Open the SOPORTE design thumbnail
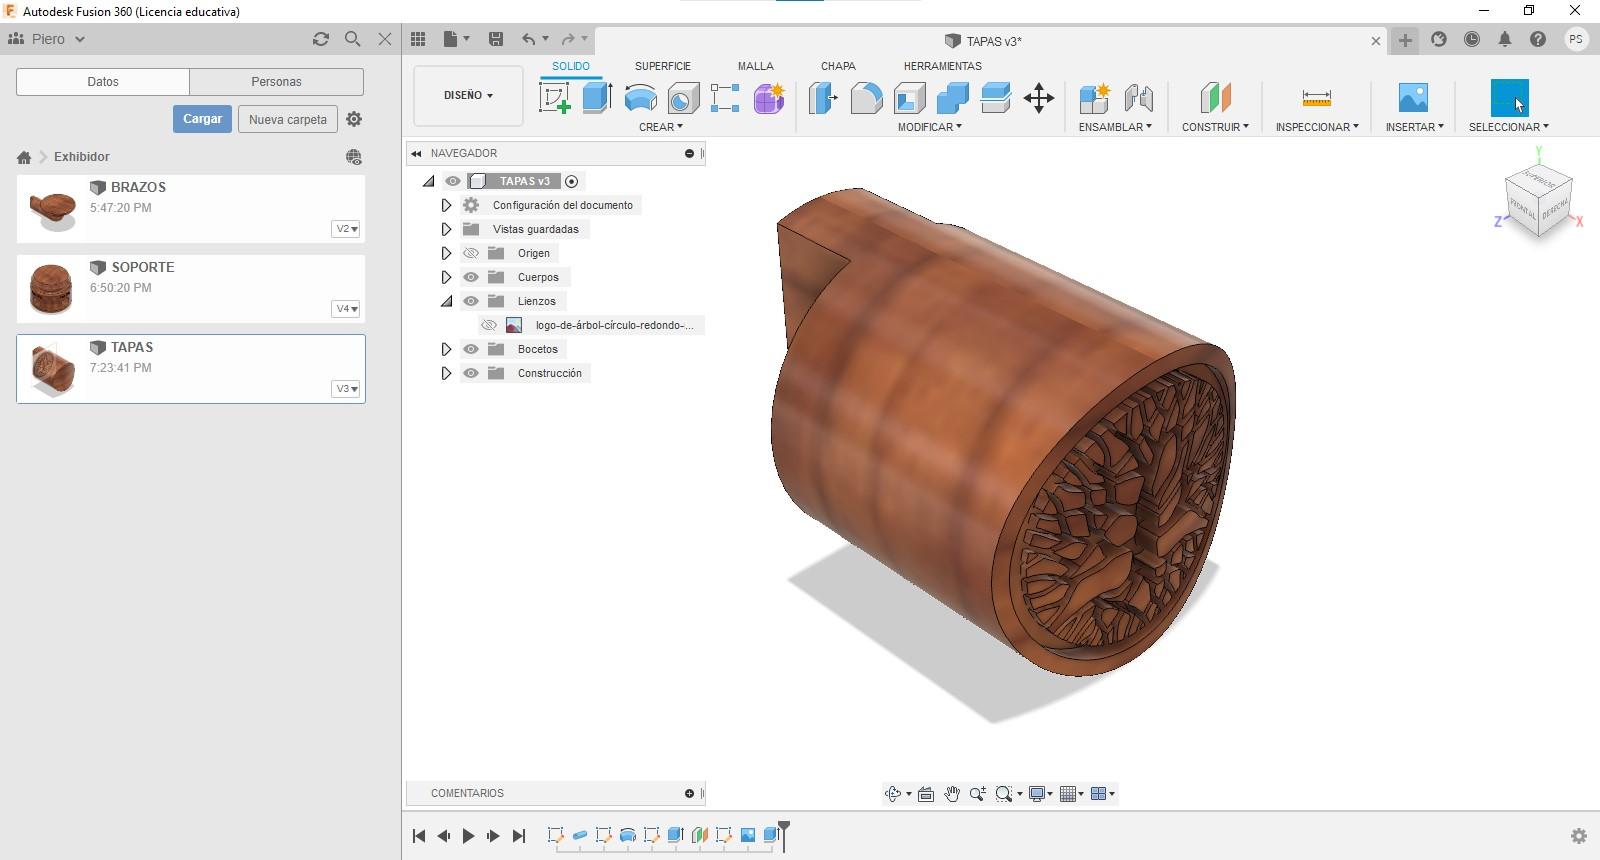 52,288
